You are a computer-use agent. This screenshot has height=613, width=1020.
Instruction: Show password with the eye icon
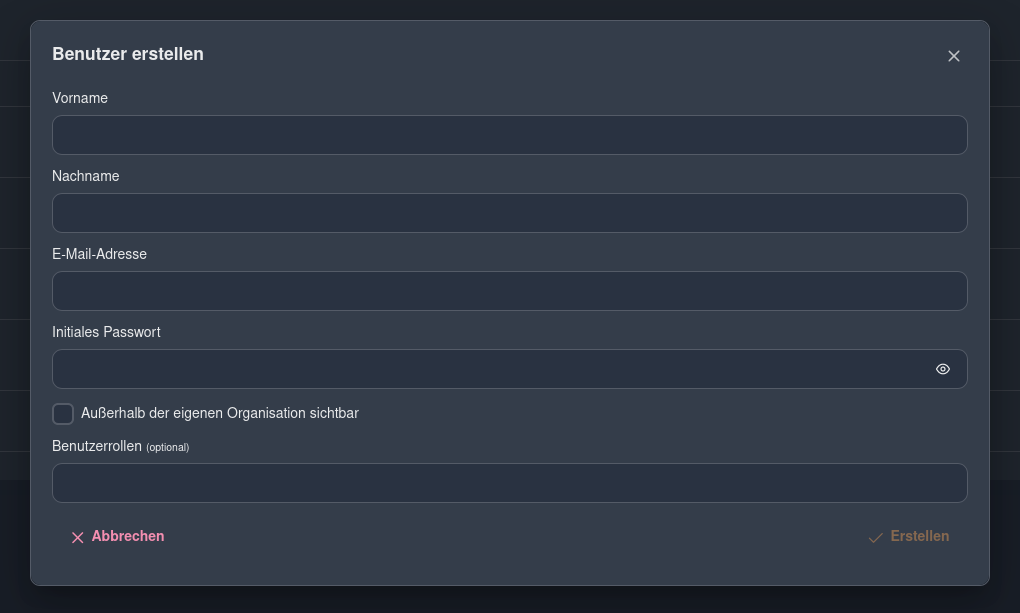[942, 369]
